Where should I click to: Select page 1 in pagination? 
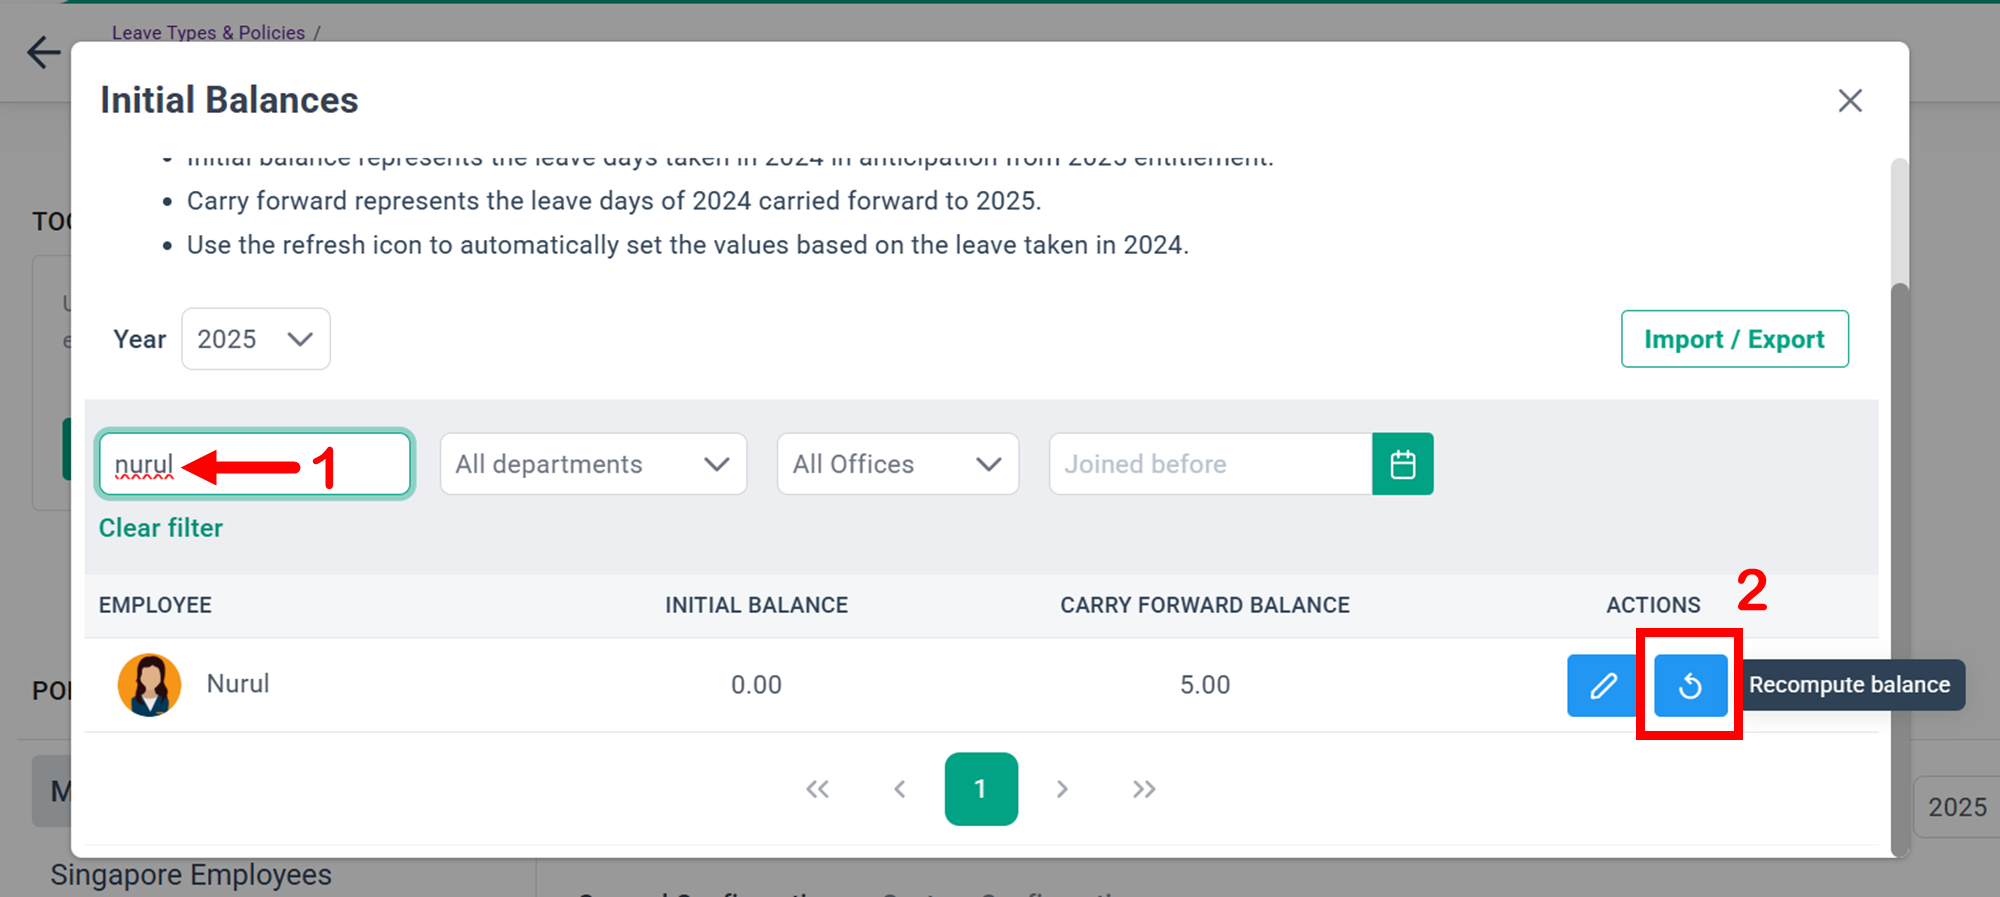[981, 789]
